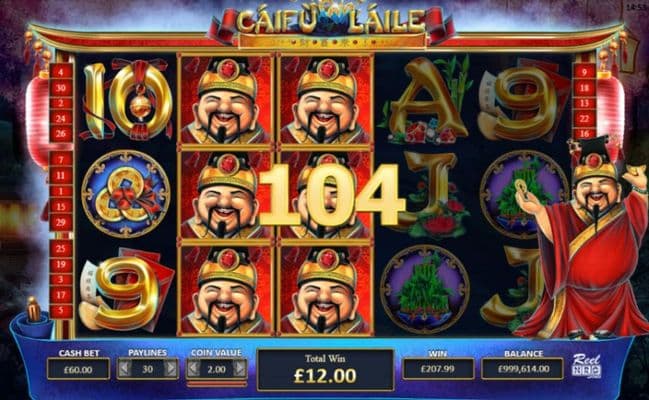Select payline 4 marker on left side
Screen dimensions: 649x400
point(61,72)
